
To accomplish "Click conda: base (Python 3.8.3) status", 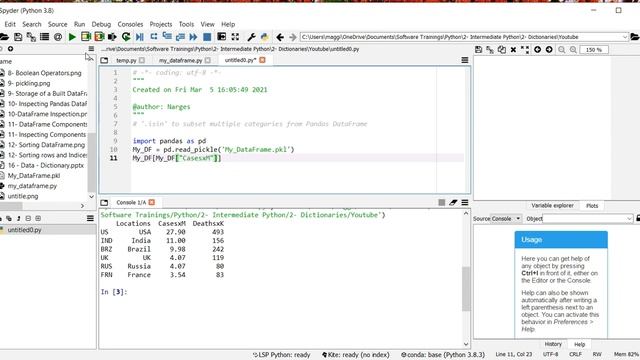I will [443, 355].
